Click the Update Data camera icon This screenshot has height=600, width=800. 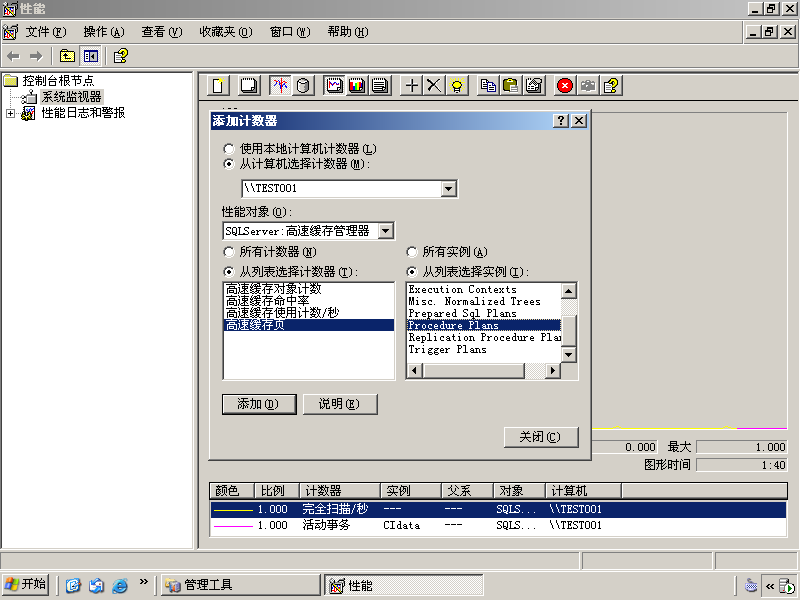[588, 86]
